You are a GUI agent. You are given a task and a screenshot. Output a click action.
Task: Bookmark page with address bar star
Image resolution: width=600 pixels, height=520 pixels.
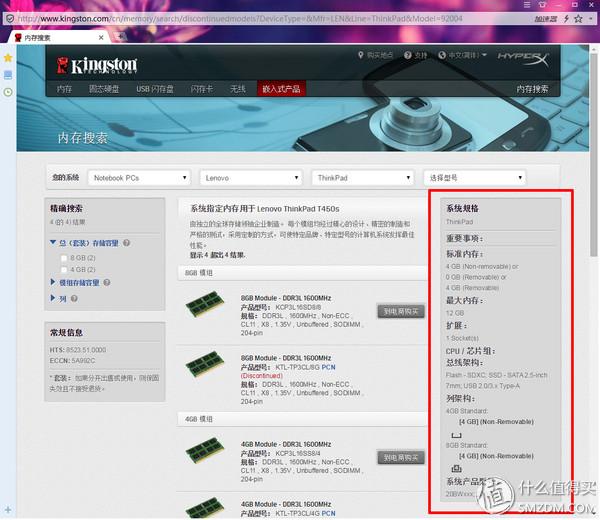pyautogui.click(x=579, y=18)
